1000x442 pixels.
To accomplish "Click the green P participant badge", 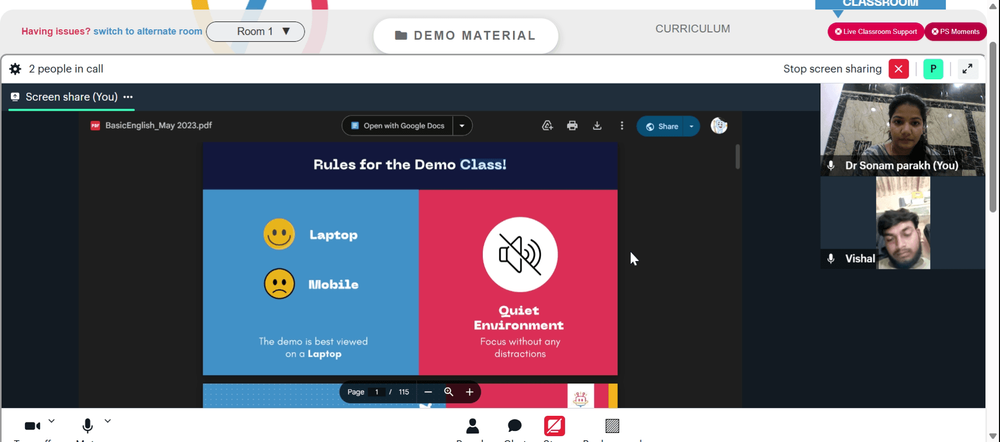I will [933, 69].
